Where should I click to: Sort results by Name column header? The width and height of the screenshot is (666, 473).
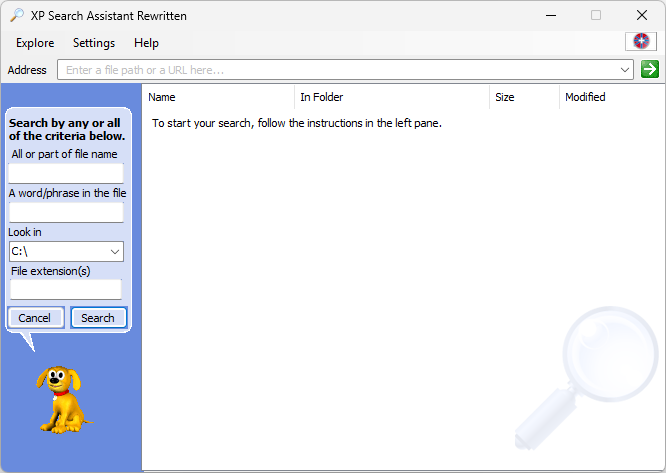click(x=218, y=97)
